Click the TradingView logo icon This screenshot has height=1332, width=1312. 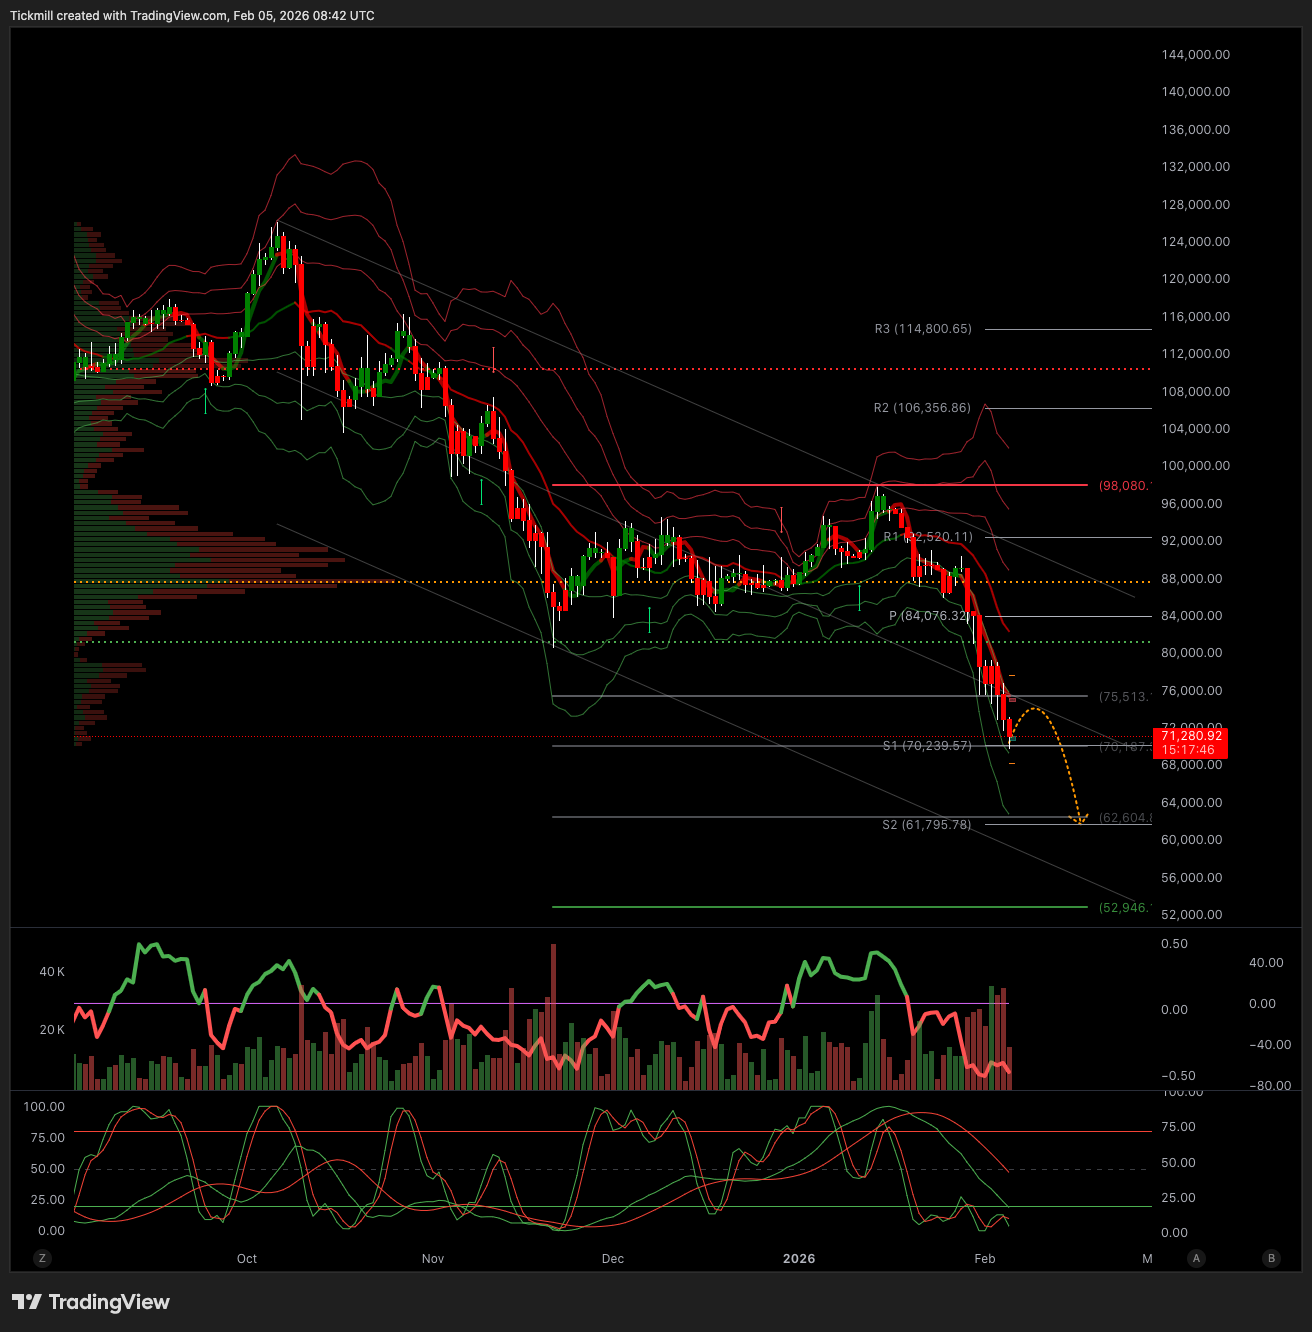(27, 1302)
